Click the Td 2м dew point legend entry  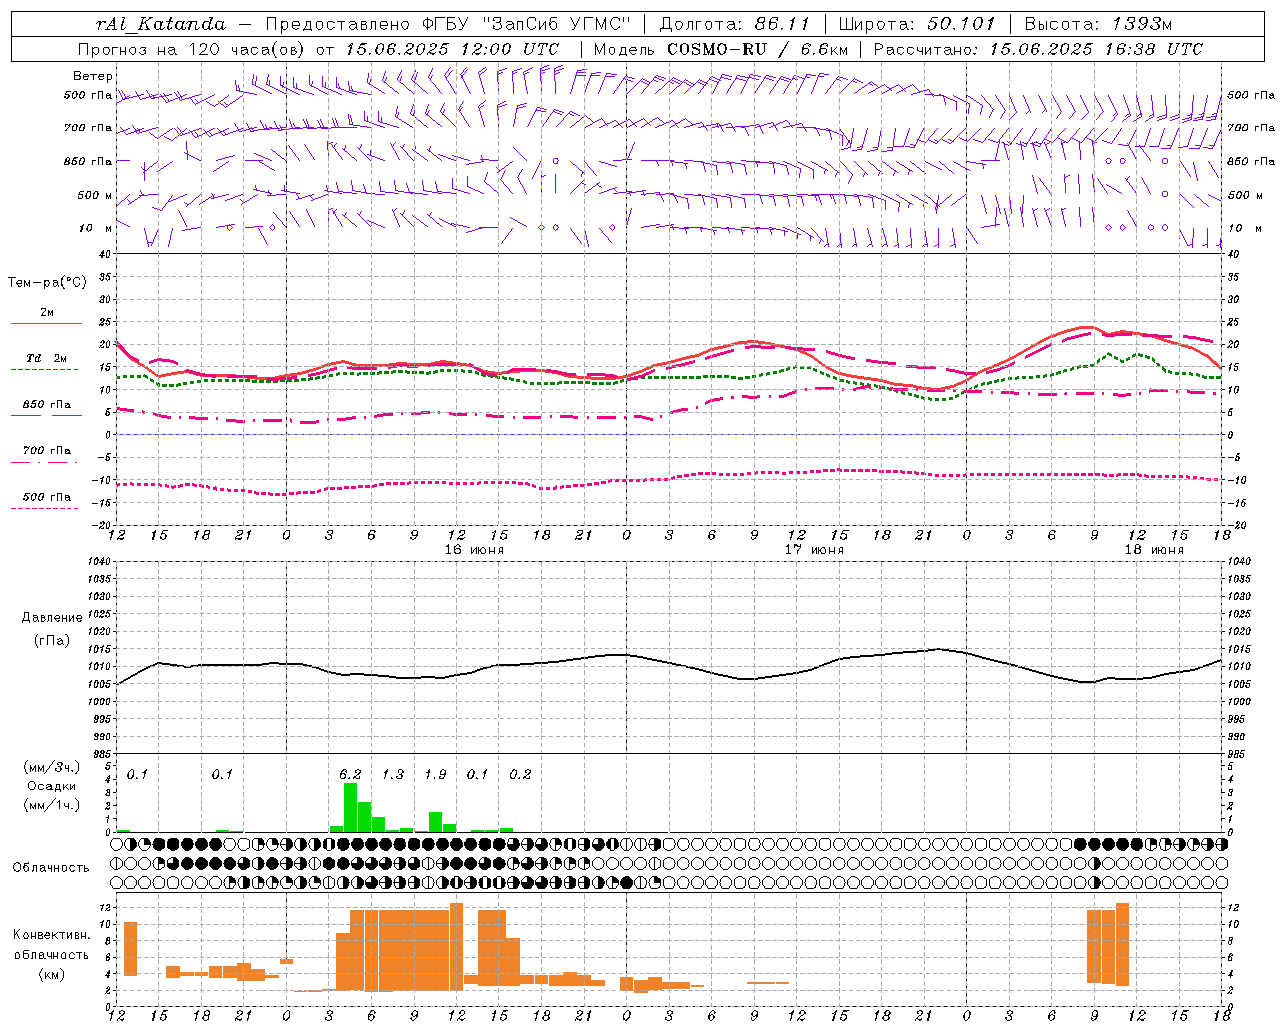[x=47, y=358]
